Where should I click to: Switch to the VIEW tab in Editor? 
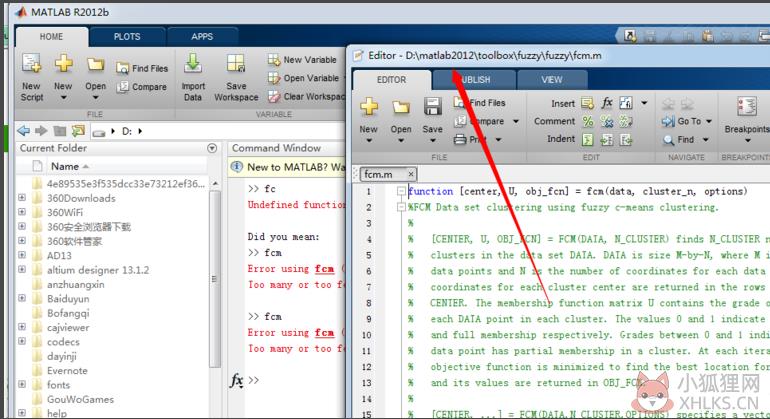click(x=552, y=80)
